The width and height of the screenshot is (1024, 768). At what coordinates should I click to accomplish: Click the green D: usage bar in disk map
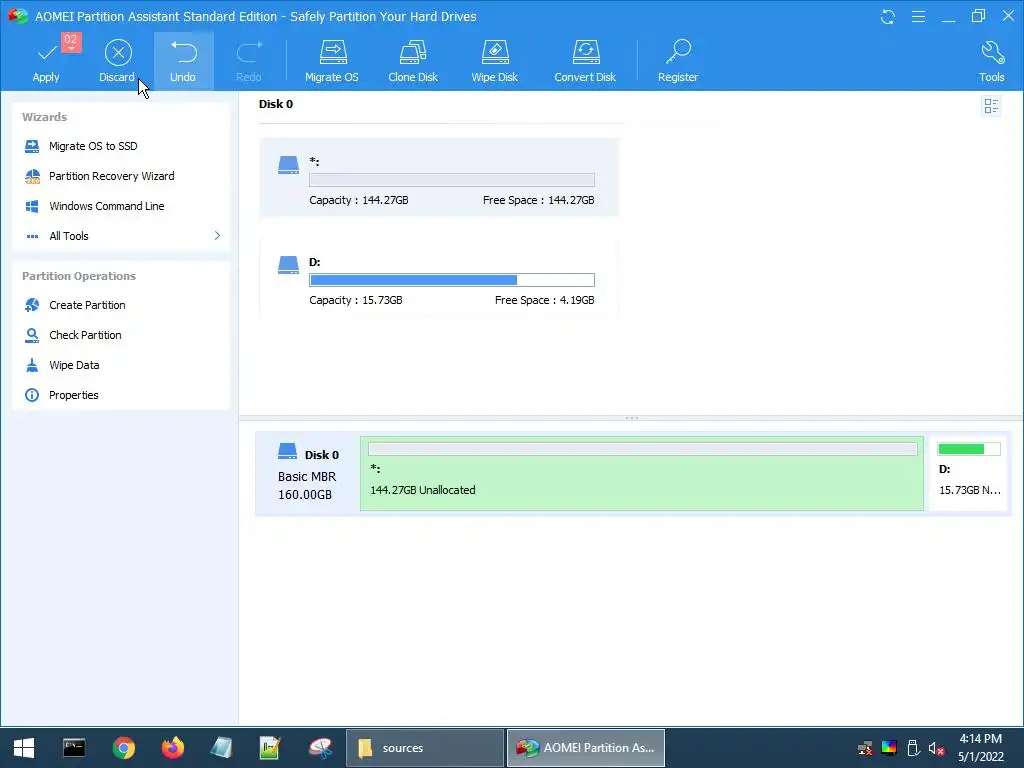[969, 449]
